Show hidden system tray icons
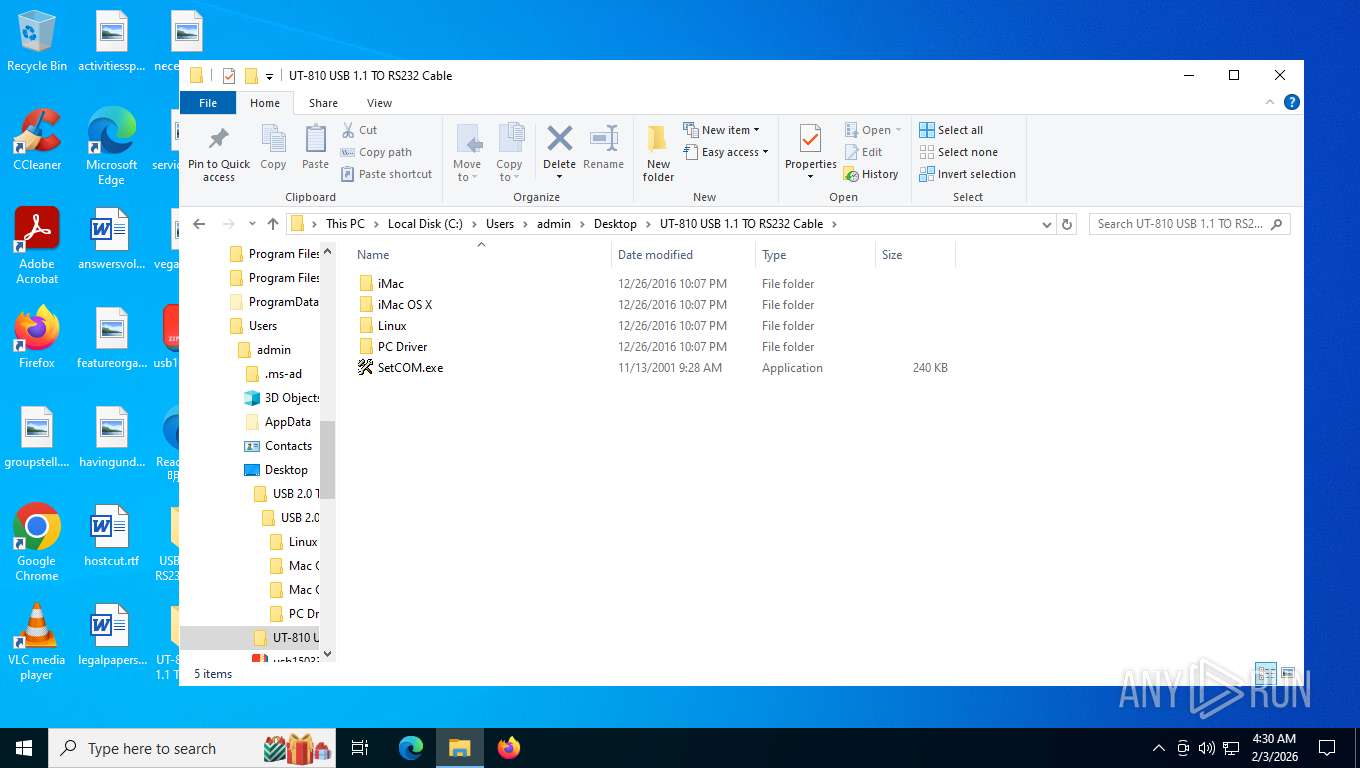This screenshot has height=768, width=1360. click(1159, 747)
